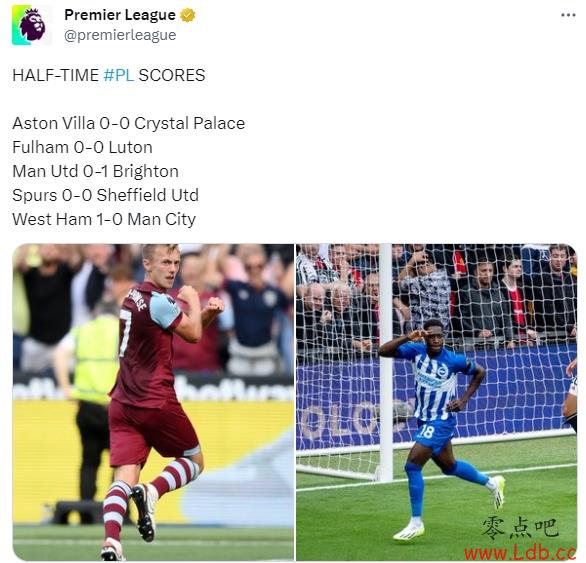
Task: Click the www.Ldb.cc watermark URL
Action: click(x=520, y=553)
